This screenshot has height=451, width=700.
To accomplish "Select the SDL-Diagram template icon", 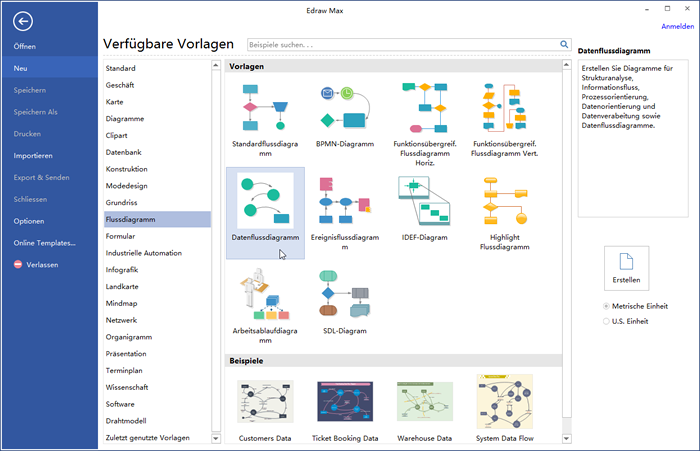I will (x=345, y=294).
